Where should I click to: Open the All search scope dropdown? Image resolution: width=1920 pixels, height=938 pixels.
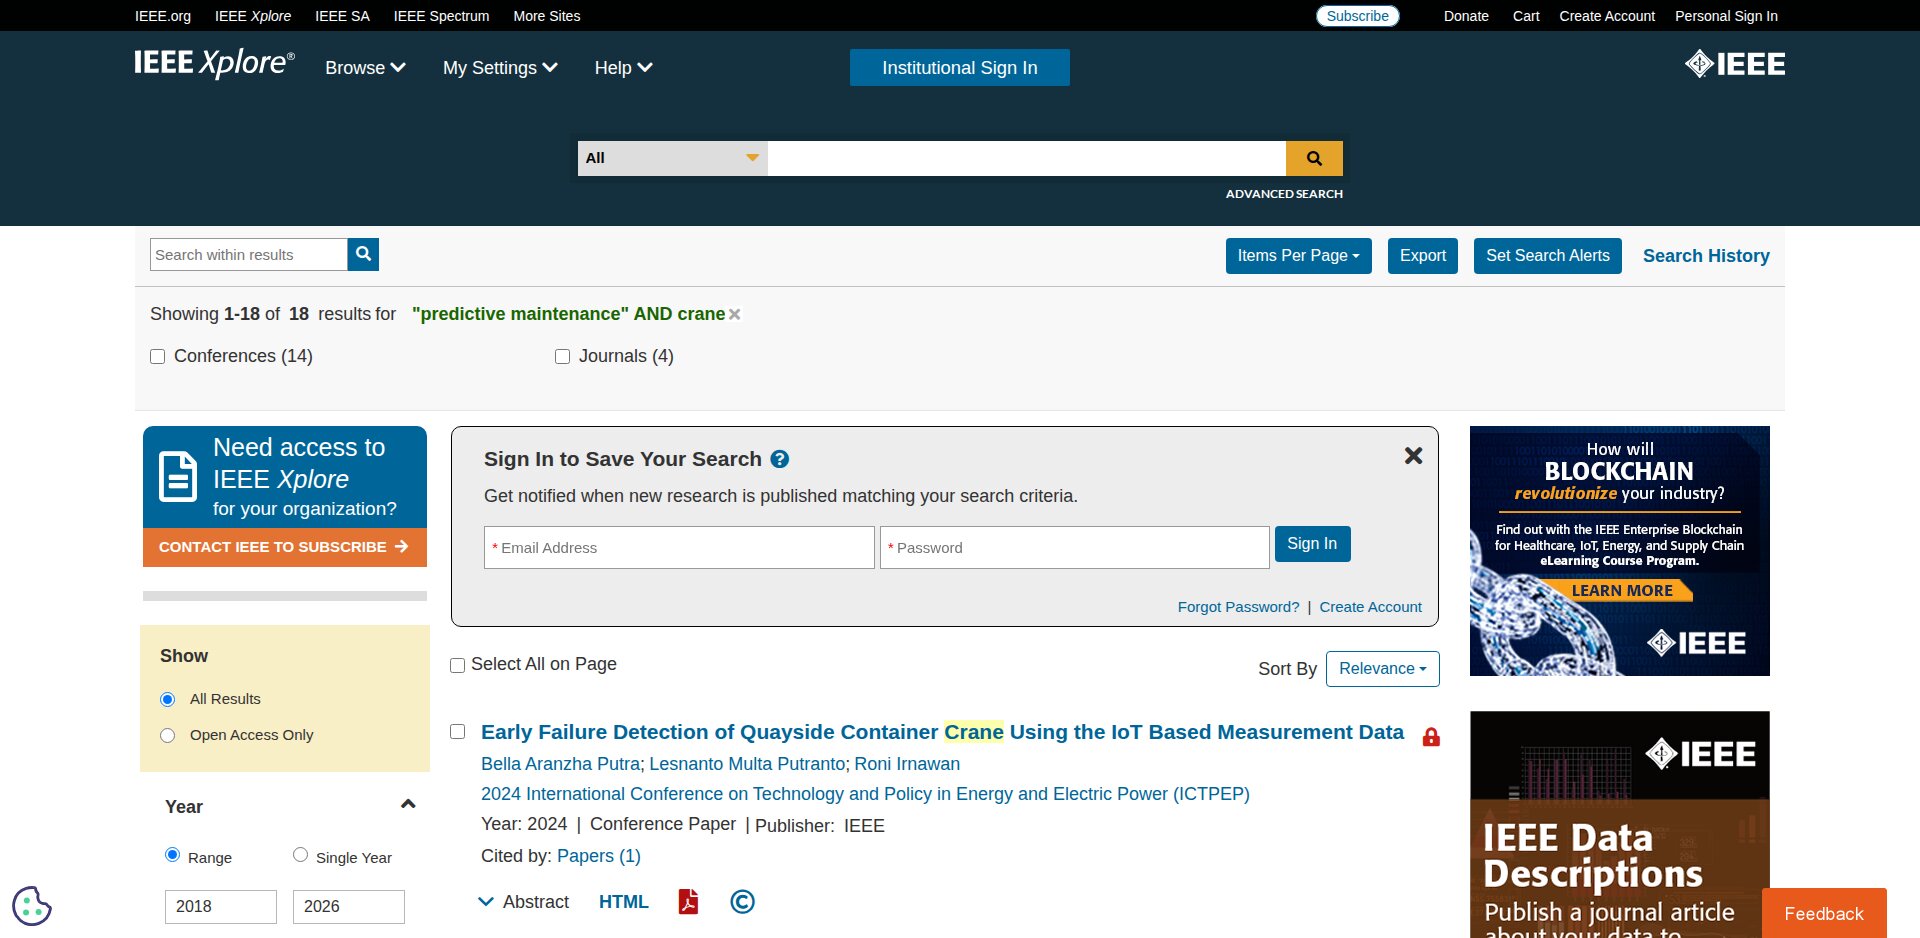(672, 158)
